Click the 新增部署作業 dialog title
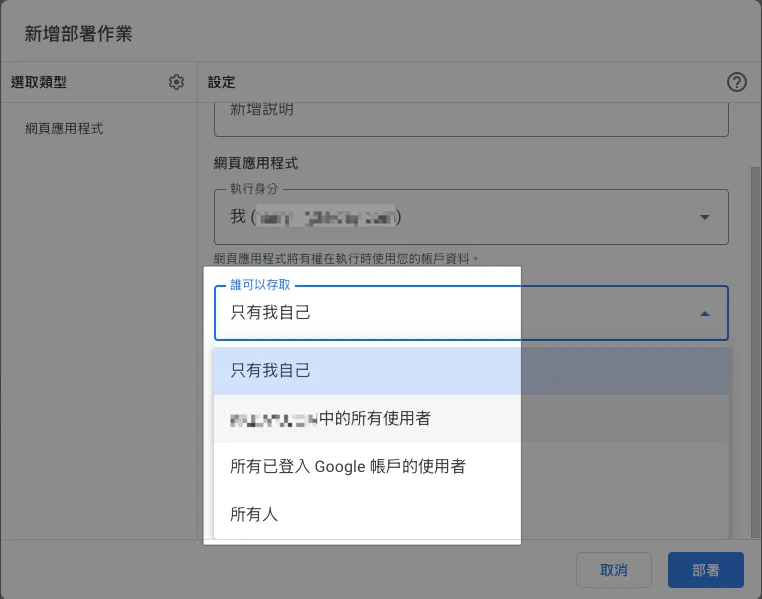Screen dimensions: 762x599 point(78,34)
